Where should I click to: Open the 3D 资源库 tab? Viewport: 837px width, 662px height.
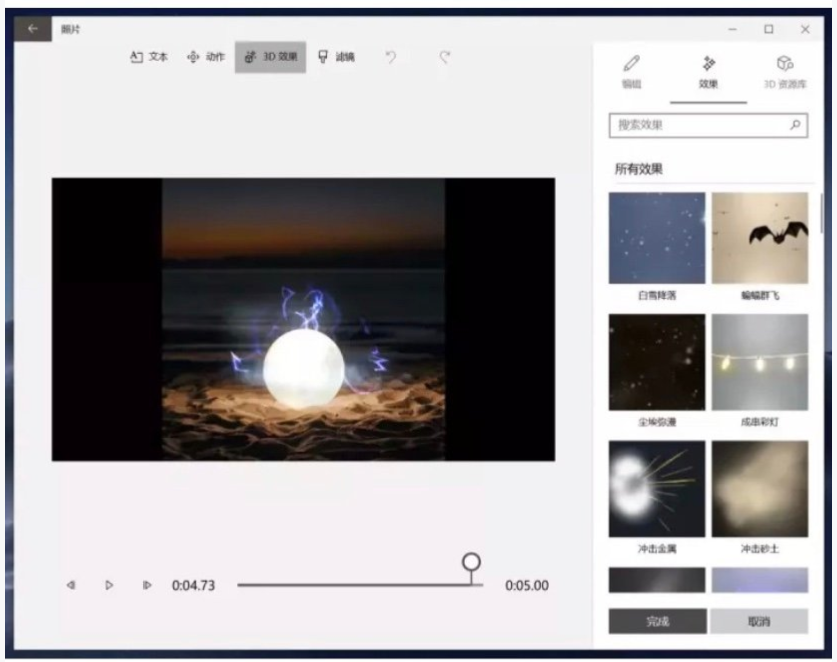tap(784, 72)
